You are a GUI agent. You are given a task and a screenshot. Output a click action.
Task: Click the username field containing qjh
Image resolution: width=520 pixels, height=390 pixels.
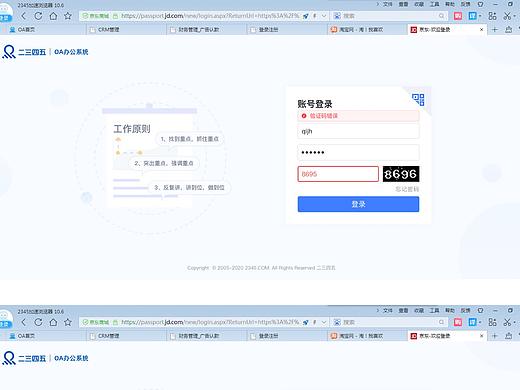point(358,131)
